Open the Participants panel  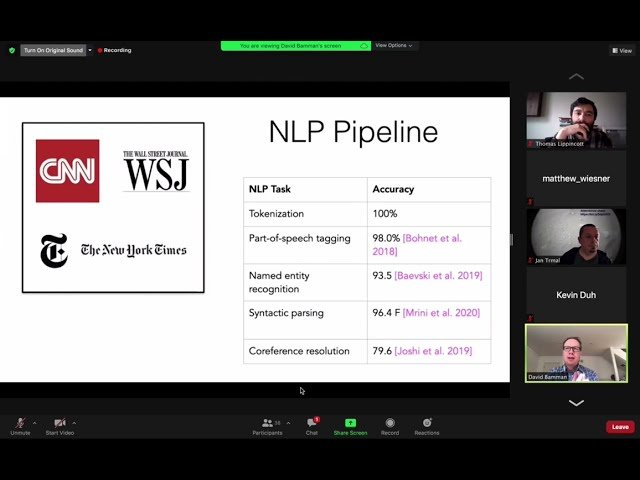(267, 423)
